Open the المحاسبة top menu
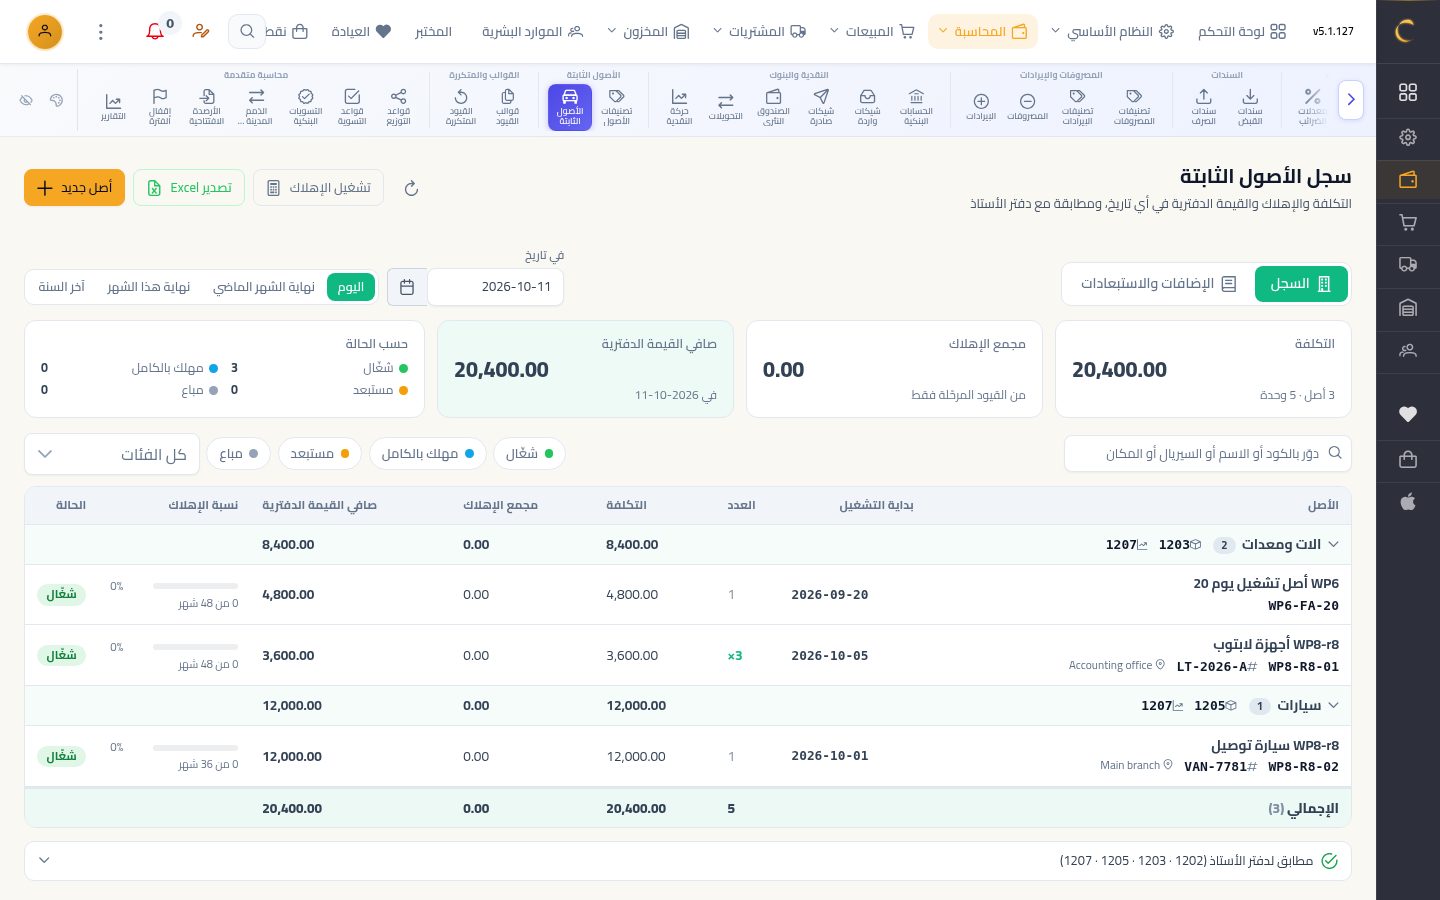The image size is (1440, 900). [983, 32]
